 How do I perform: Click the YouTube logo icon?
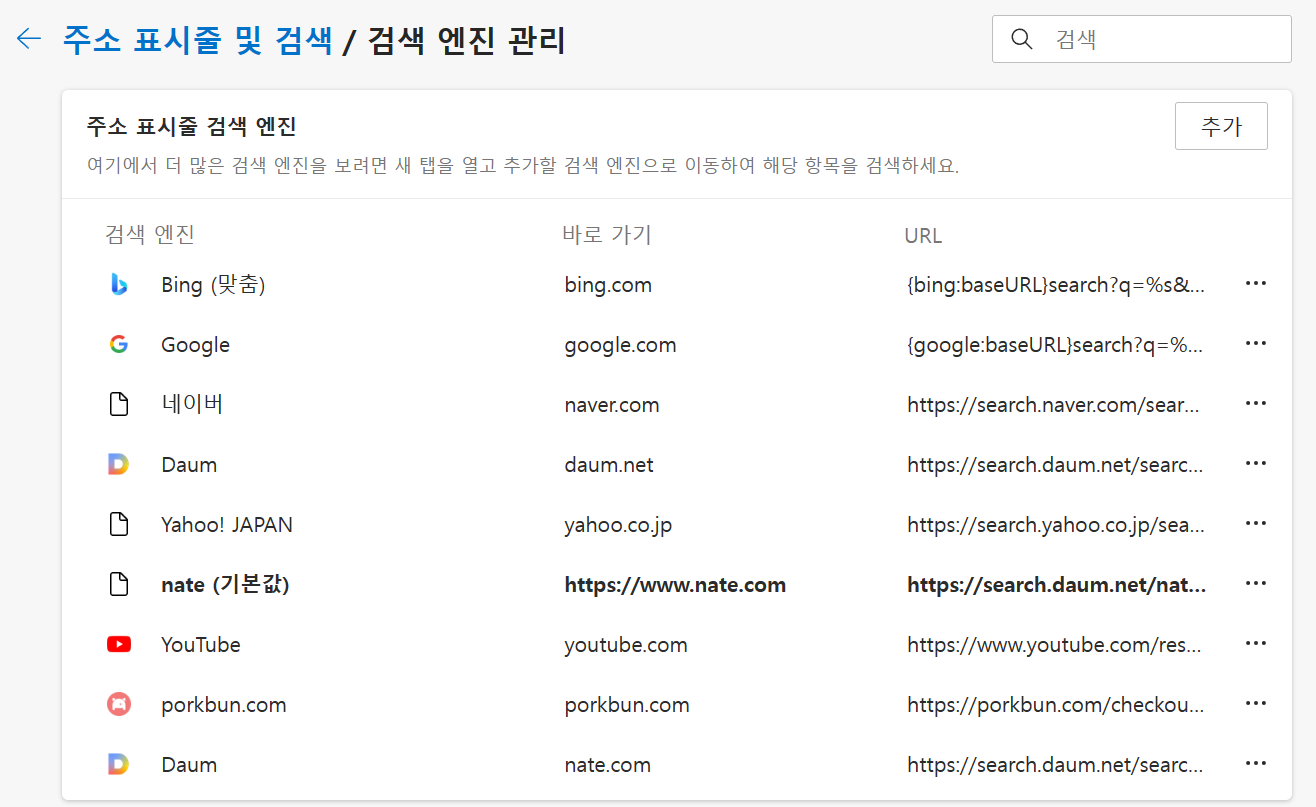[x=119, y=645]
